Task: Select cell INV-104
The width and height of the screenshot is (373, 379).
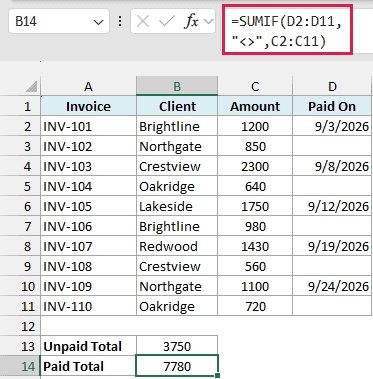Action: [88, 186]
